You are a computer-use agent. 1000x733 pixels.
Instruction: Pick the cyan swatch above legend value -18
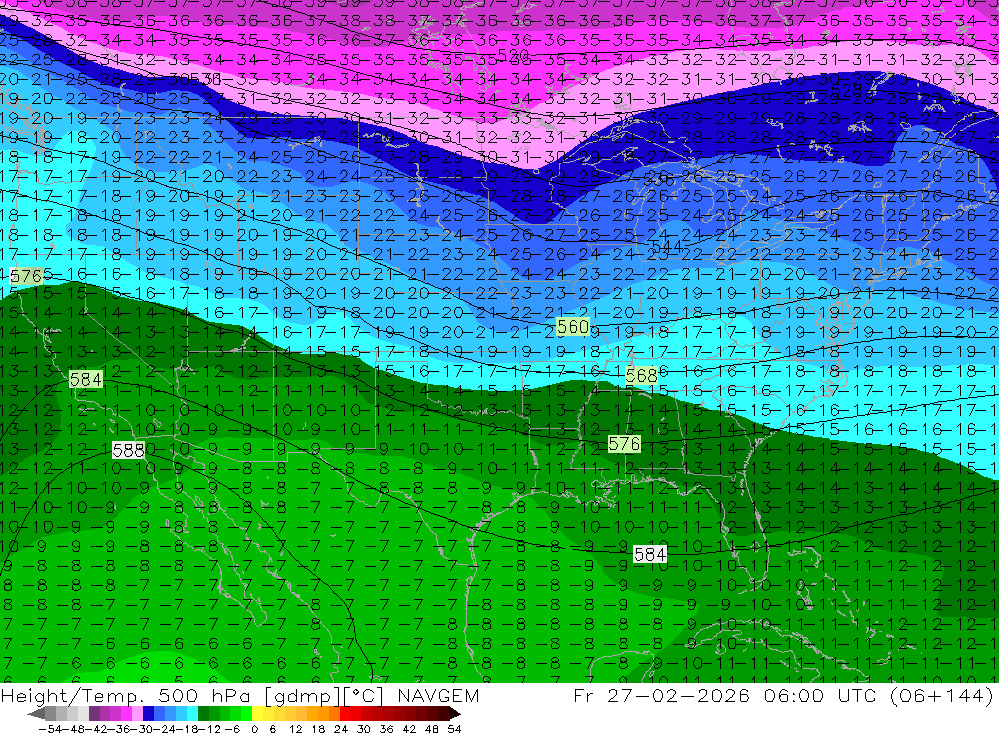coord(192,714)
